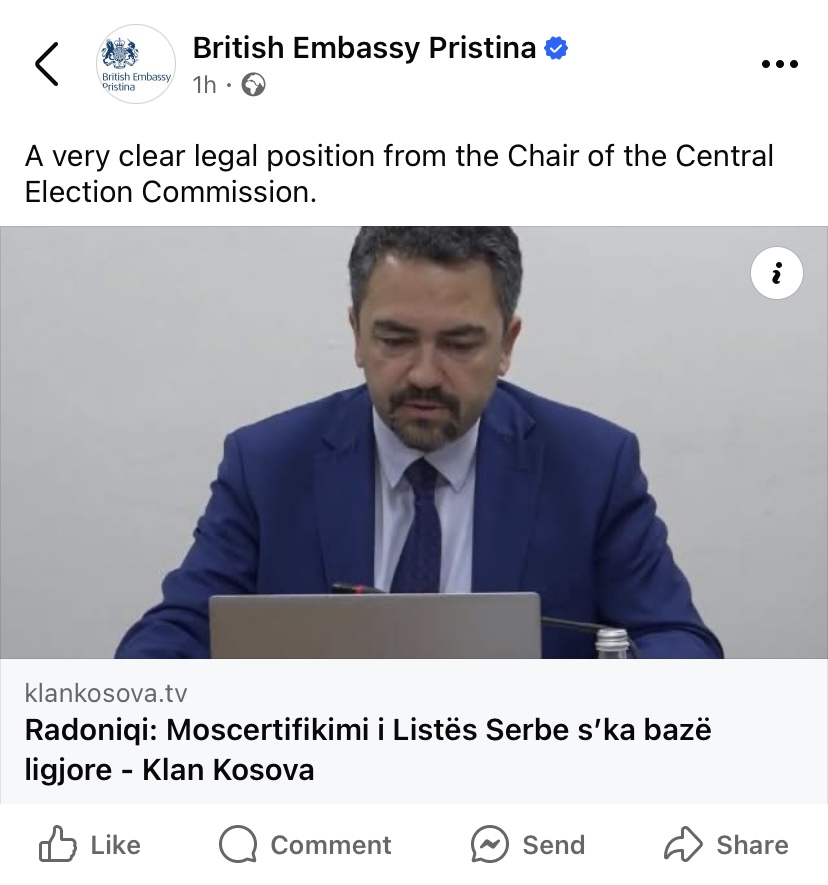
Task: Click the klankosova.tv source domain
Action: 105,693
